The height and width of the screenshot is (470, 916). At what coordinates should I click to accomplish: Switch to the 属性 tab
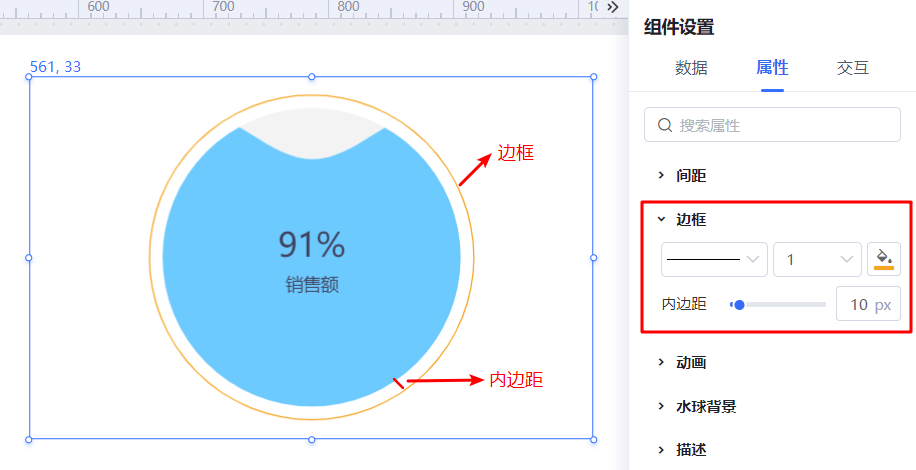tap(772, 68)
